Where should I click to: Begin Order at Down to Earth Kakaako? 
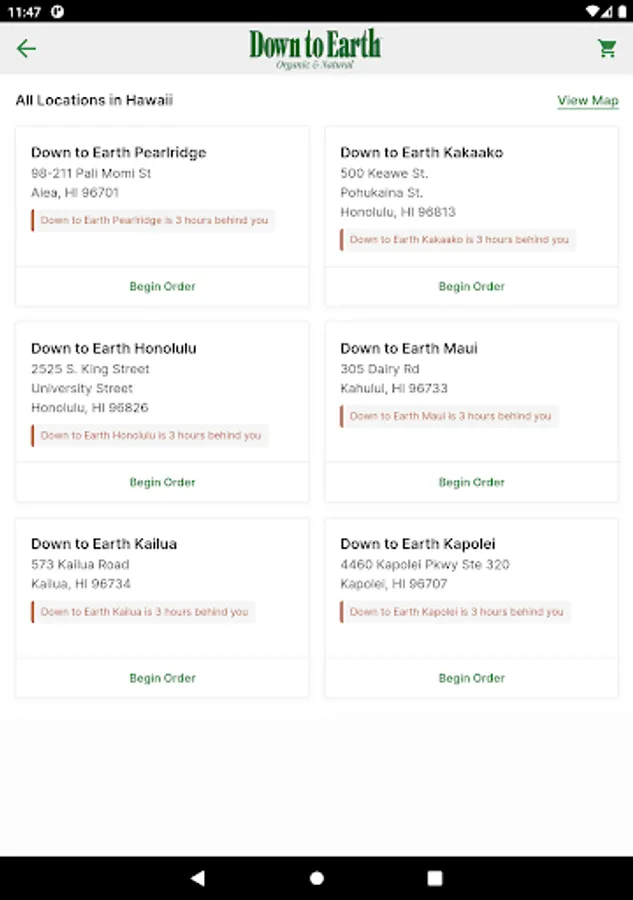point(471,287)
